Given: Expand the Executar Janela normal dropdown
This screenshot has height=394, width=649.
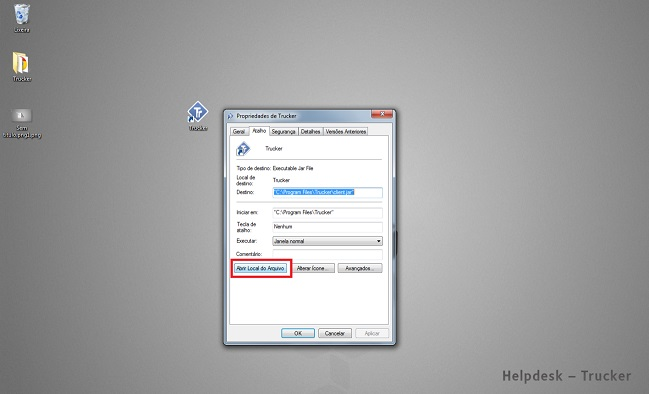Looking at the screenshot, I should [x=327, y=241].
